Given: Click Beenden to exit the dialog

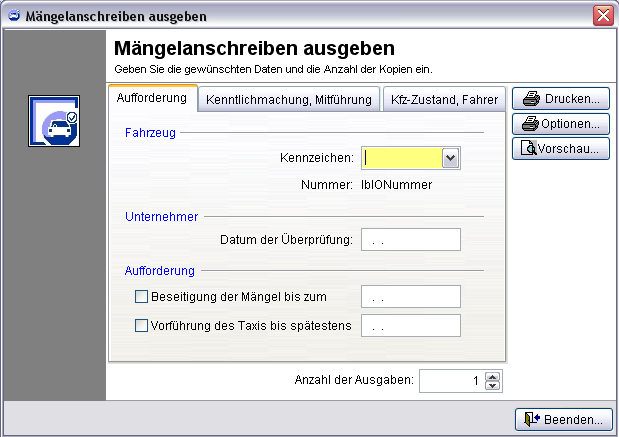Looking at the screenshot, I should click(561, 419).
